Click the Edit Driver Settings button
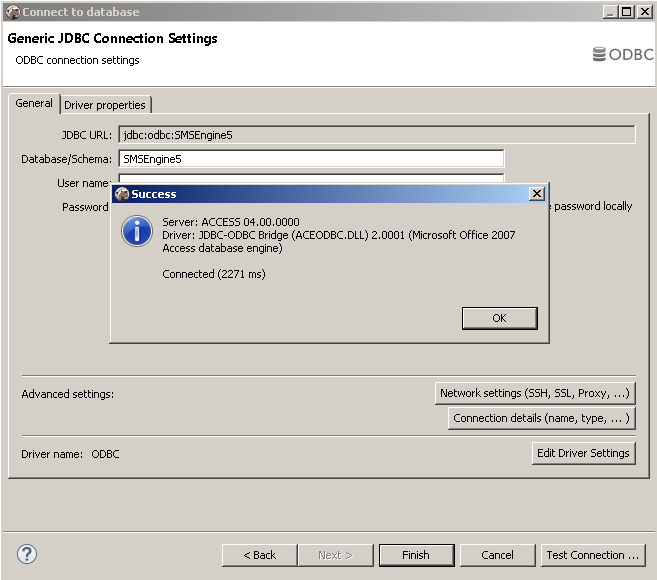657x580 pixels. click(584, 453)
